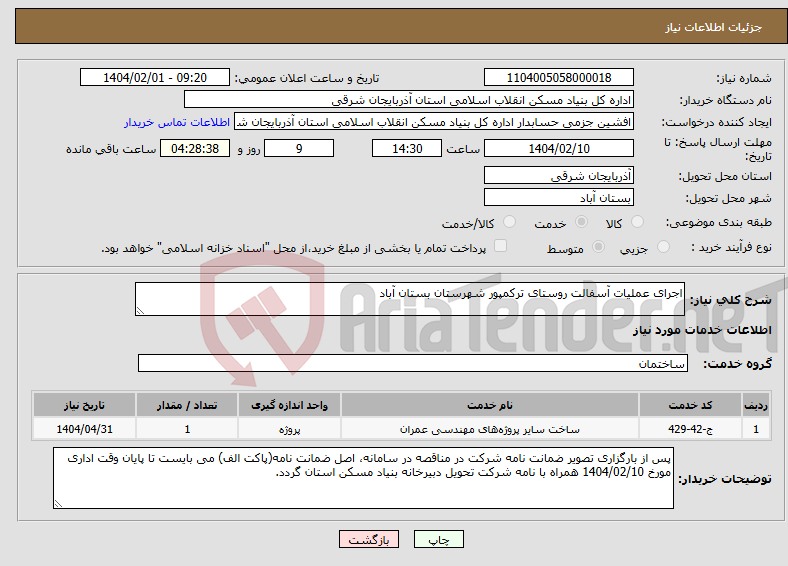Viewport: 788px width, 566px height.
Task: Click the توضیحات خریدار label
Action: pos(725,479)
